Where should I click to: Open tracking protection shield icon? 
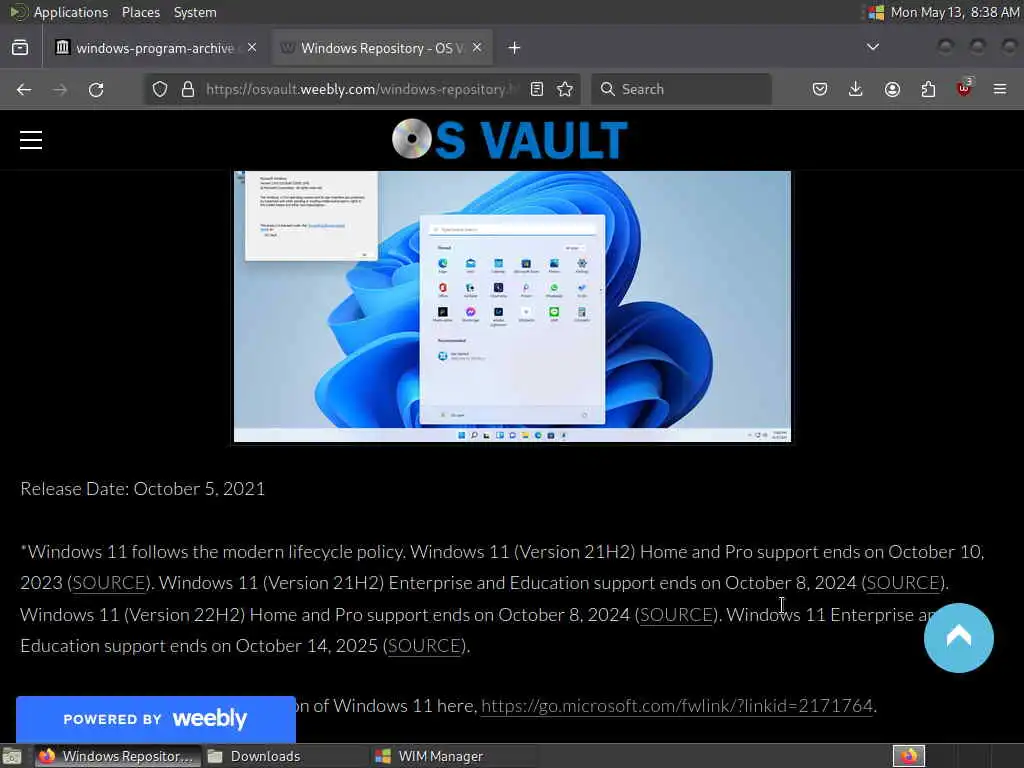pyautogui.click(x=160, y=89)
